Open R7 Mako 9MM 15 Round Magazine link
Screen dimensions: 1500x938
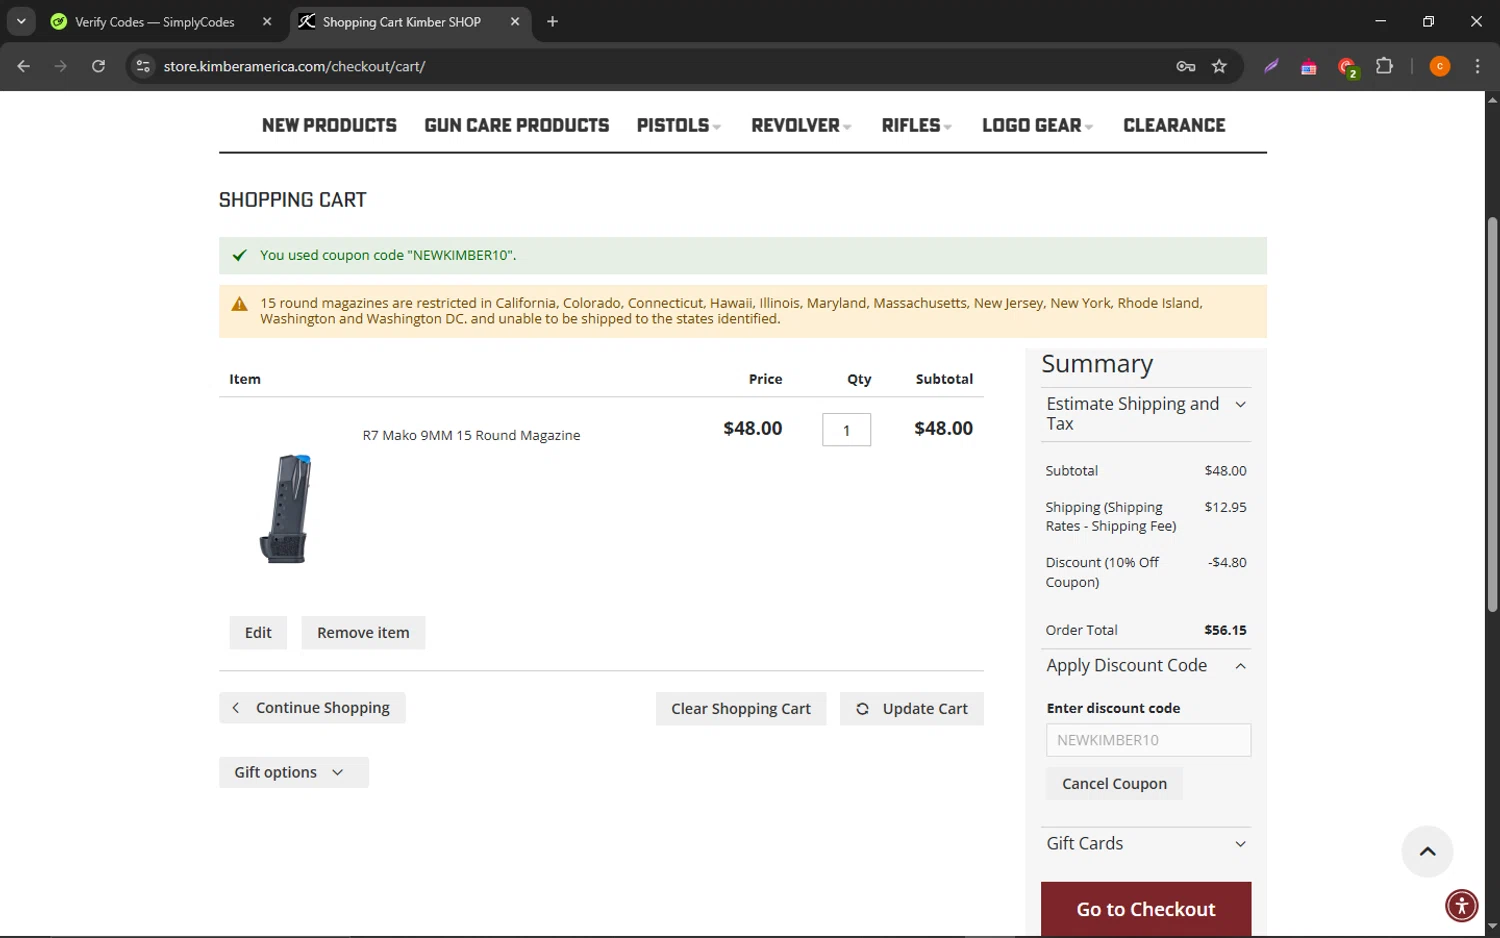click(471, 435)
